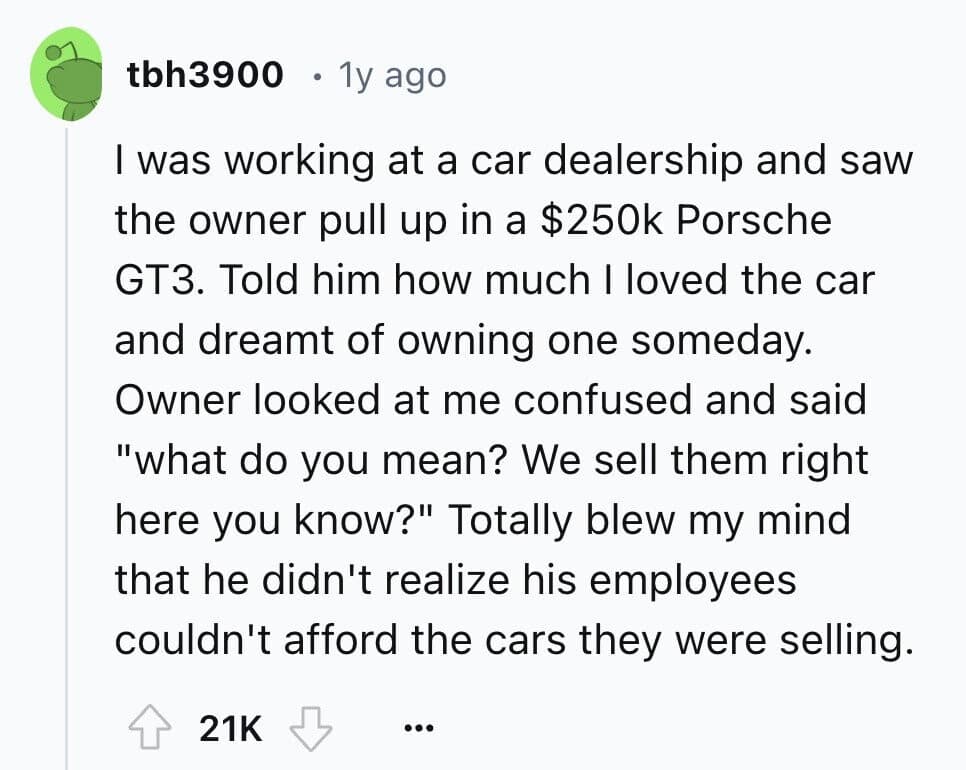Click the "GT3." text in the comment

(x=159, y=280)
